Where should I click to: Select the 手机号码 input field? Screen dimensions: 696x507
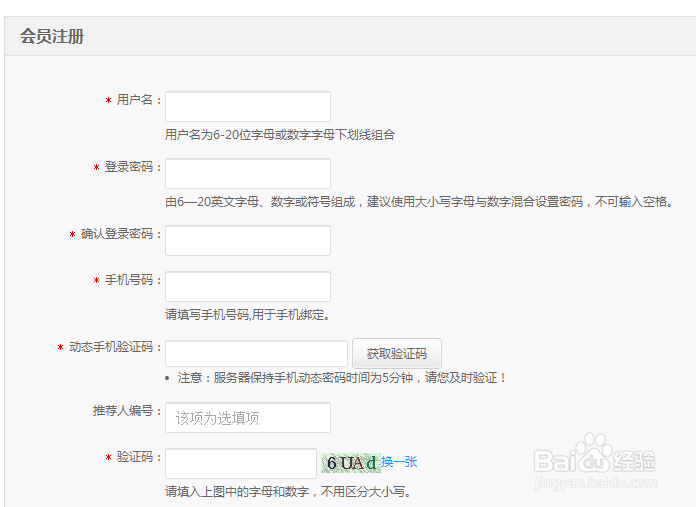tap(248, 286)
